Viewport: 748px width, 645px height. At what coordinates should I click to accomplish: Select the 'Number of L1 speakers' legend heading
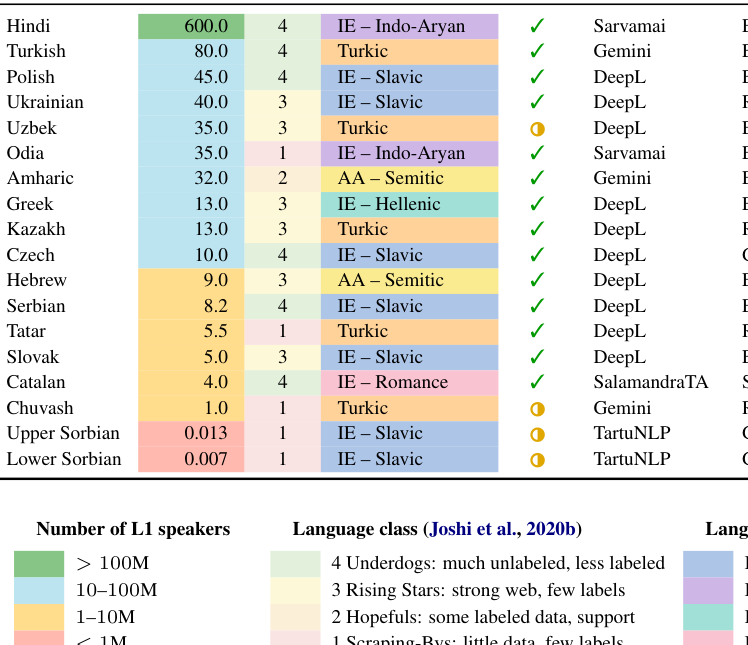tap(133, 529)
